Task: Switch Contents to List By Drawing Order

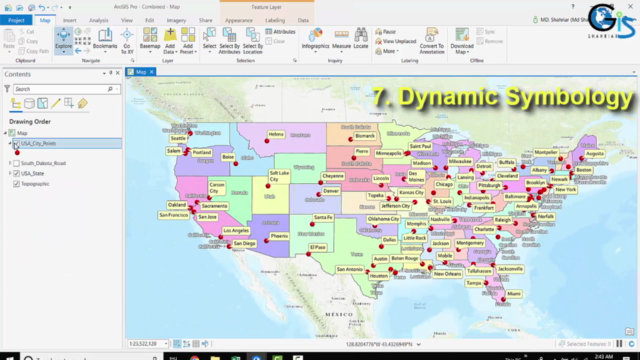Action: click(x=16, y=104)
